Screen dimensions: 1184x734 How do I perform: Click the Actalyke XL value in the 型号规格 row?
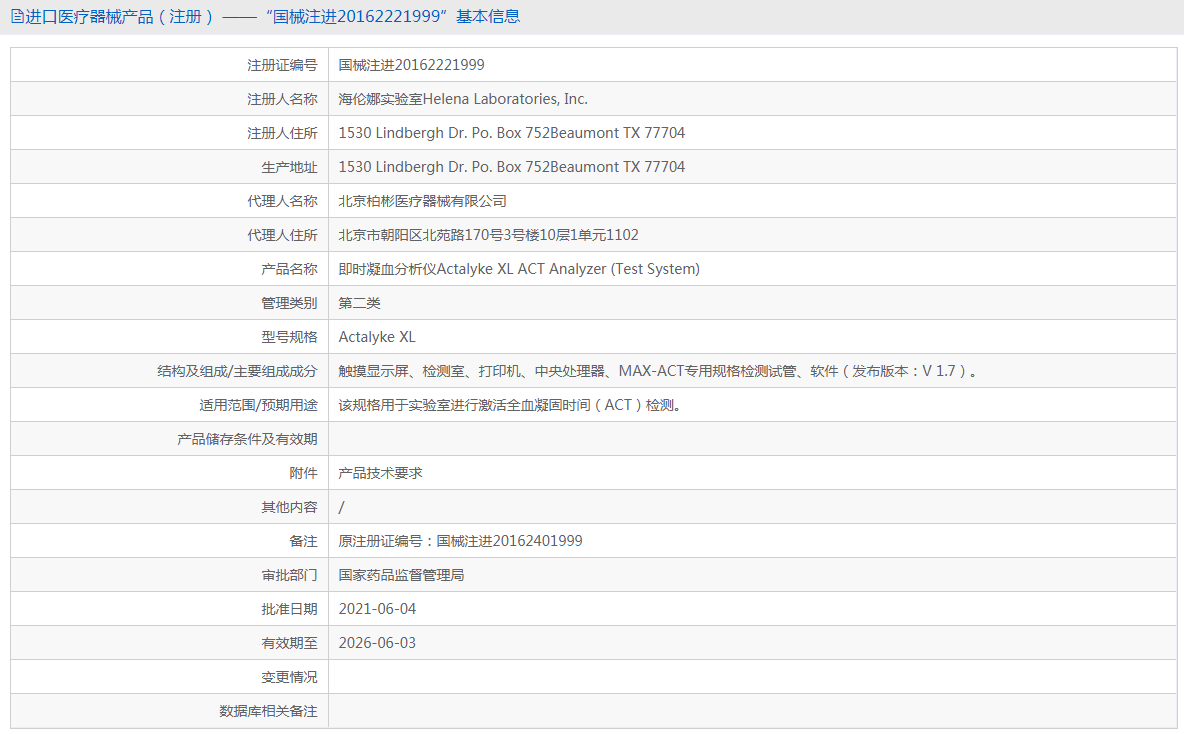(377, 338)
